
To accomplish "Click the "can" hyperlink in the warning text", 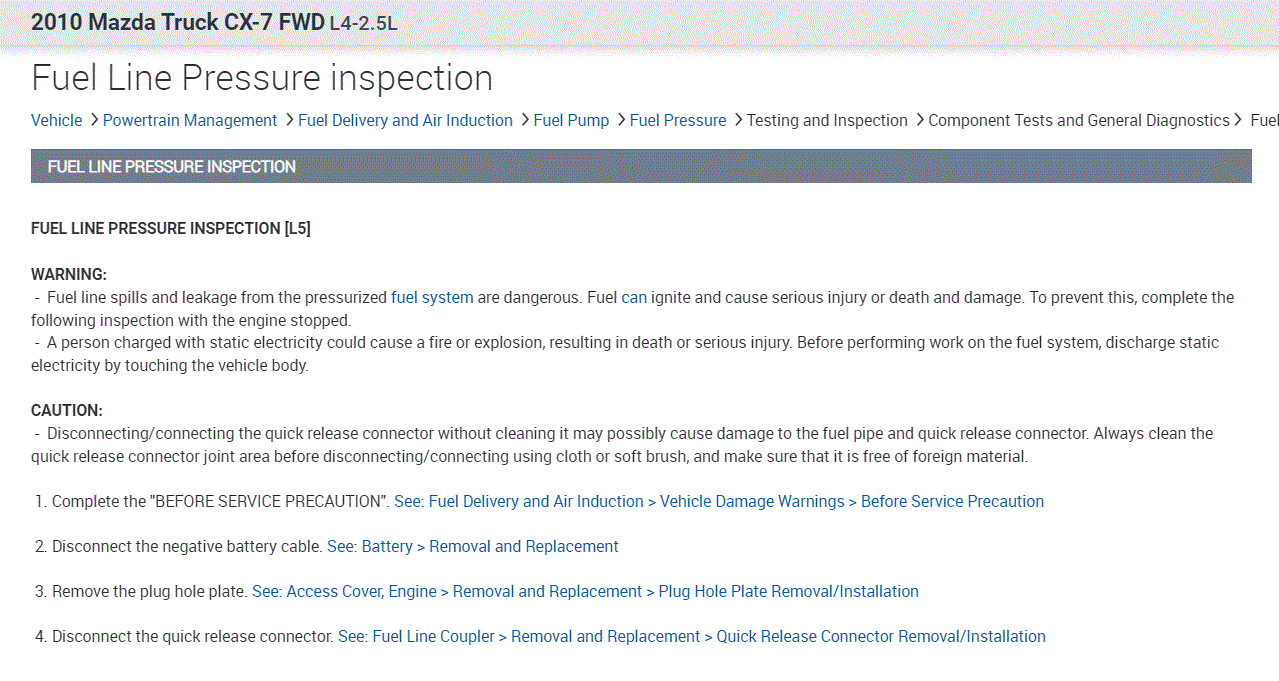I will coord(634,297).
